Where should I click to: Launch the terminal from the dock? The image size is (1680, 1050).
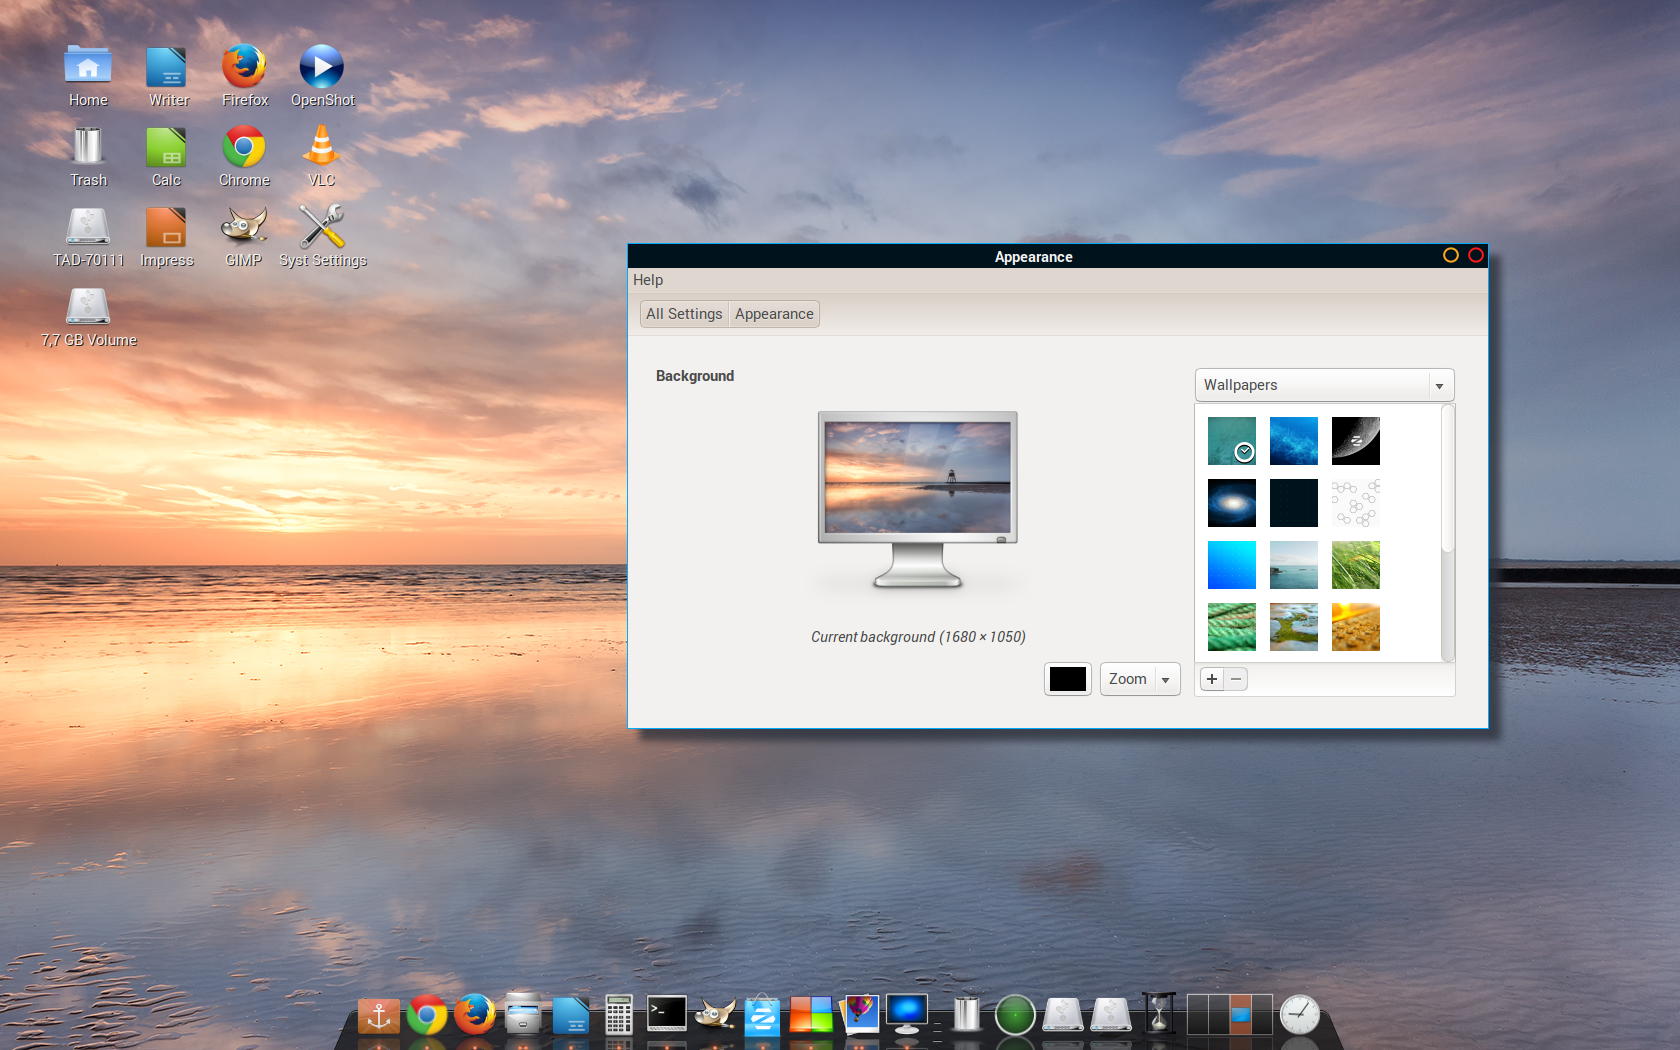tap(666, 1014)
